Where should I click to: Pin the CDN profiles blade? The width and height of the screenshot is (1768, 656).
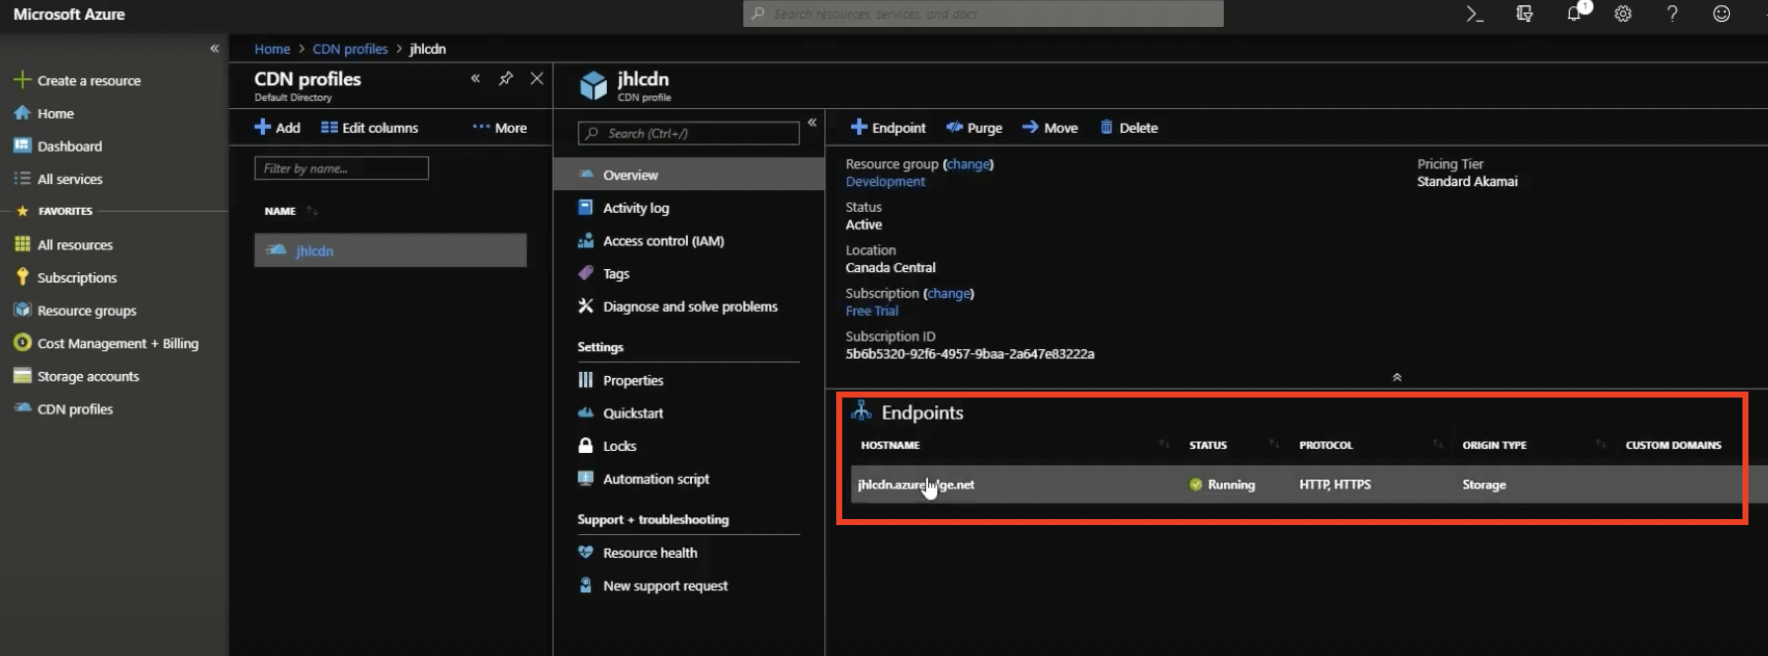click(x=506, y=78)
